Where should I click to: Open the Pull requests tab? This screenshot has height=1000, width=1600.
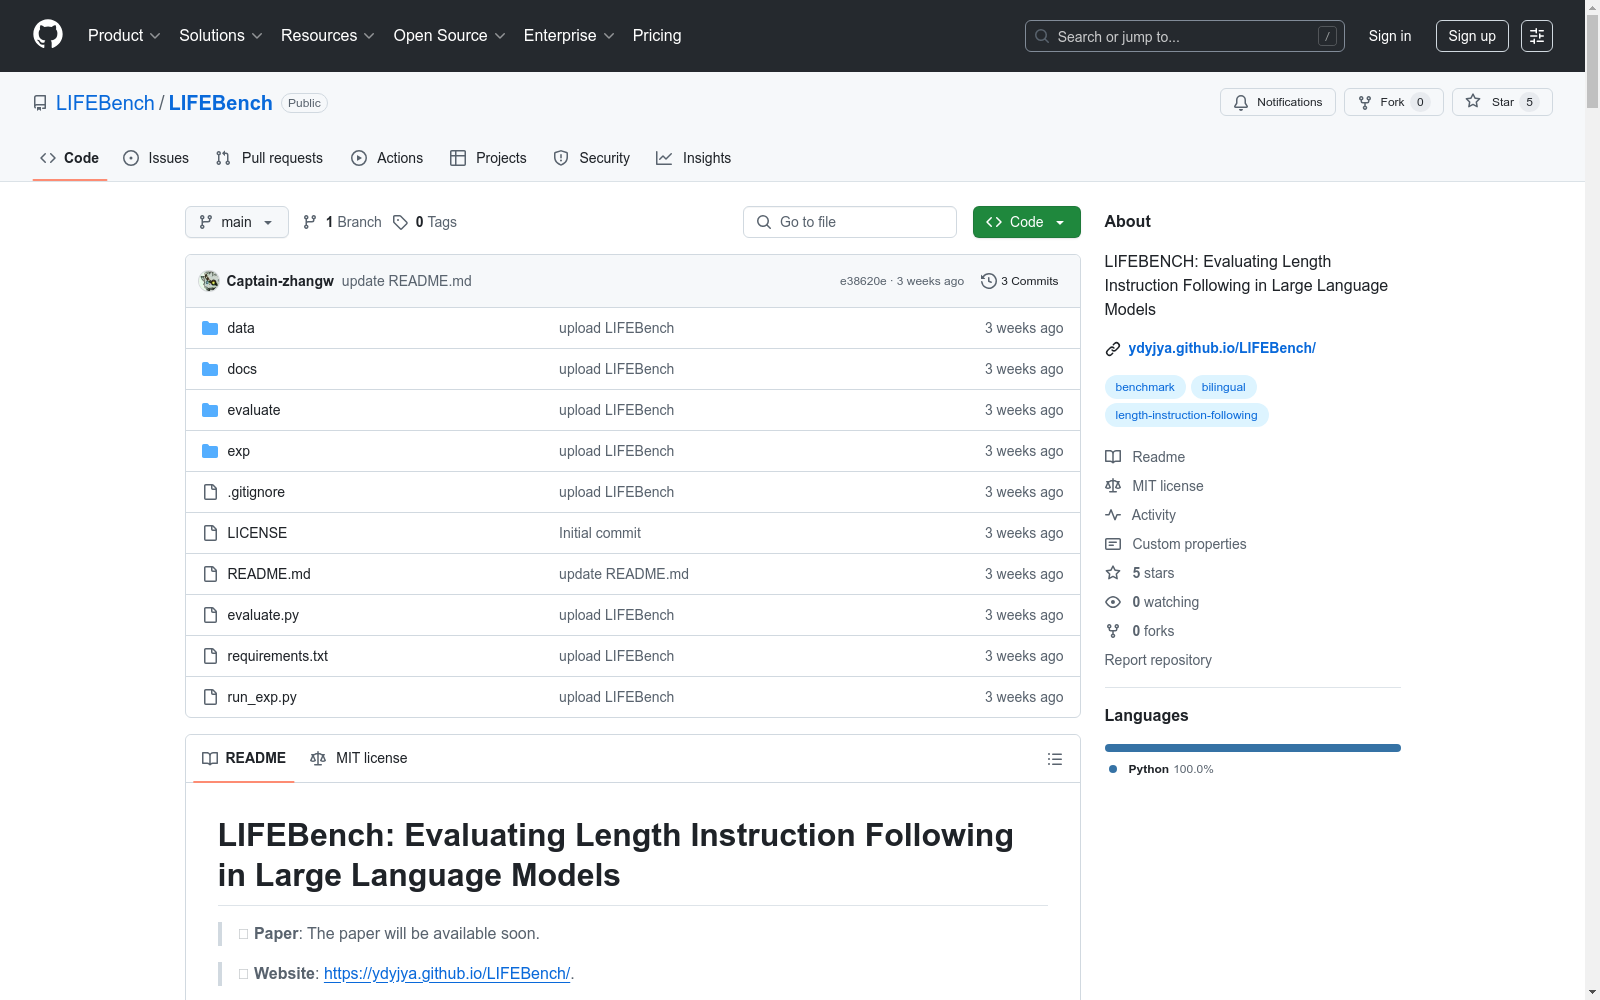269,158
